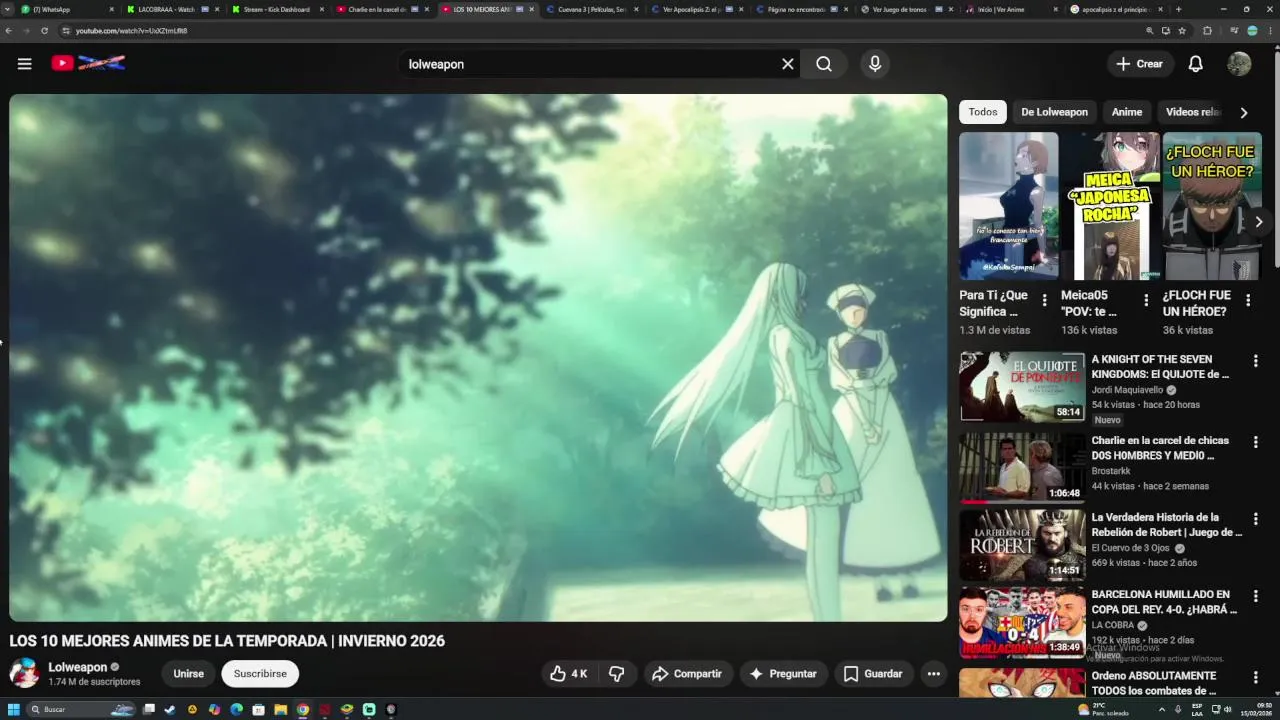Open the YouTube guide hamburger menu

pyautogui.click(x=25, y=64)
